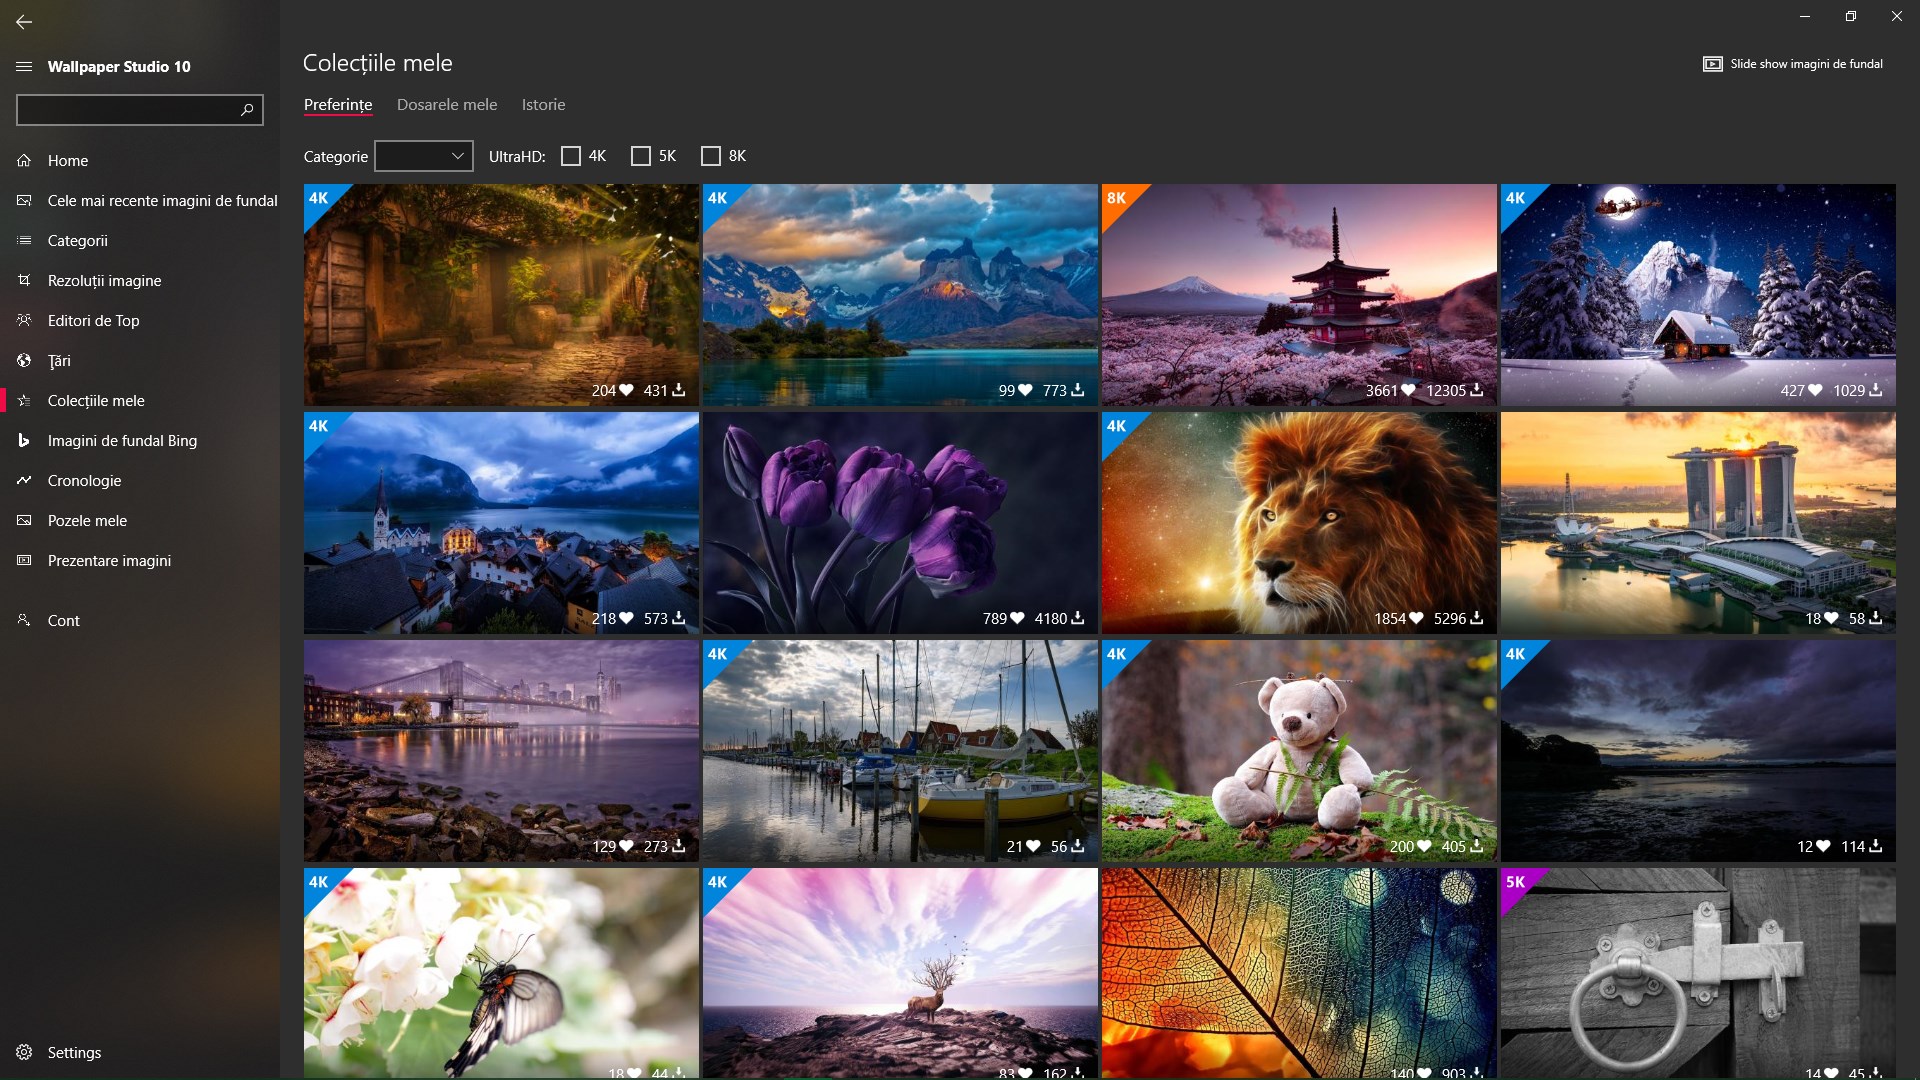Image resolution: width=1920 pixels, height=1080 pixels.
Task: Start Slide show imagini de fundal
Action: [1793, 64]
